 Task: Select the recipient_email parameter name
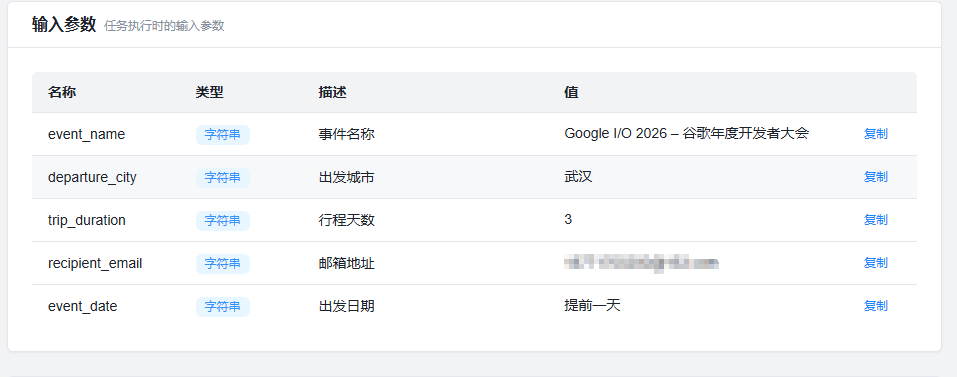[x=95, y=264]
